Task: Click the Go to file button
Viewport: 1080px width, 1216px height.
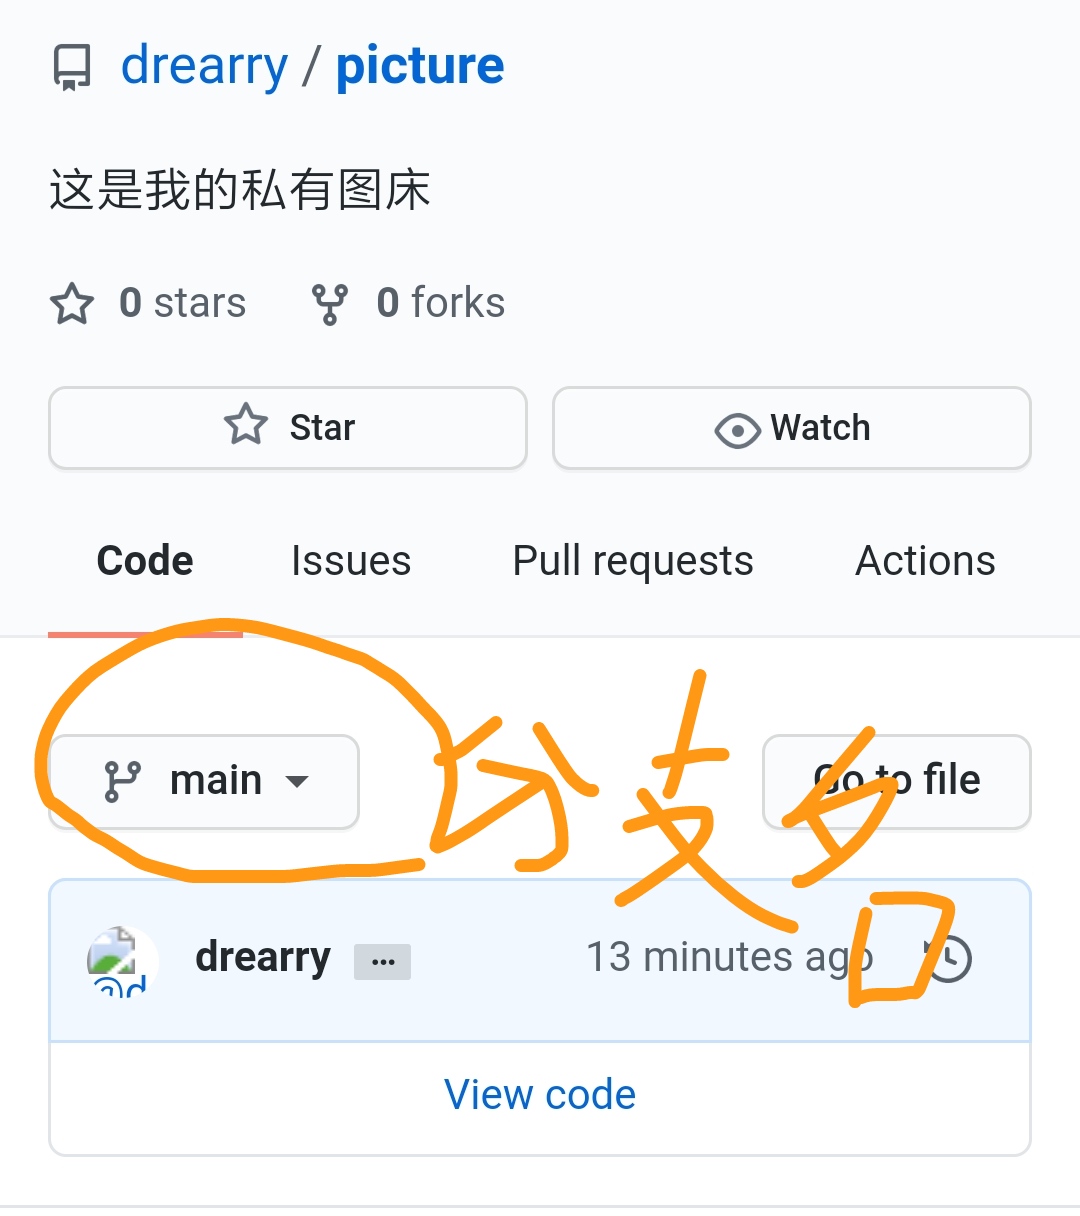Action: click(897, 782)
